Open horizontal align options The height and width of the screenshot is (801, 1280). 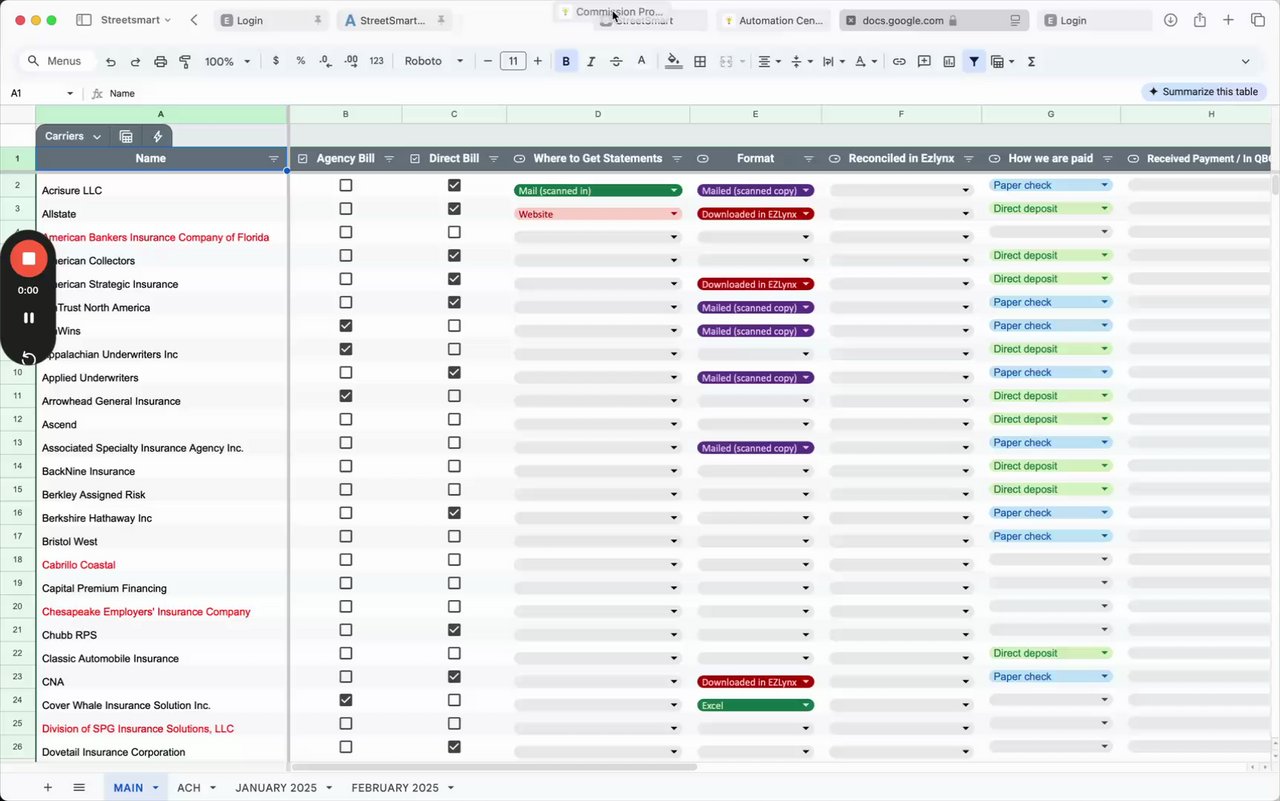[768, 62]
